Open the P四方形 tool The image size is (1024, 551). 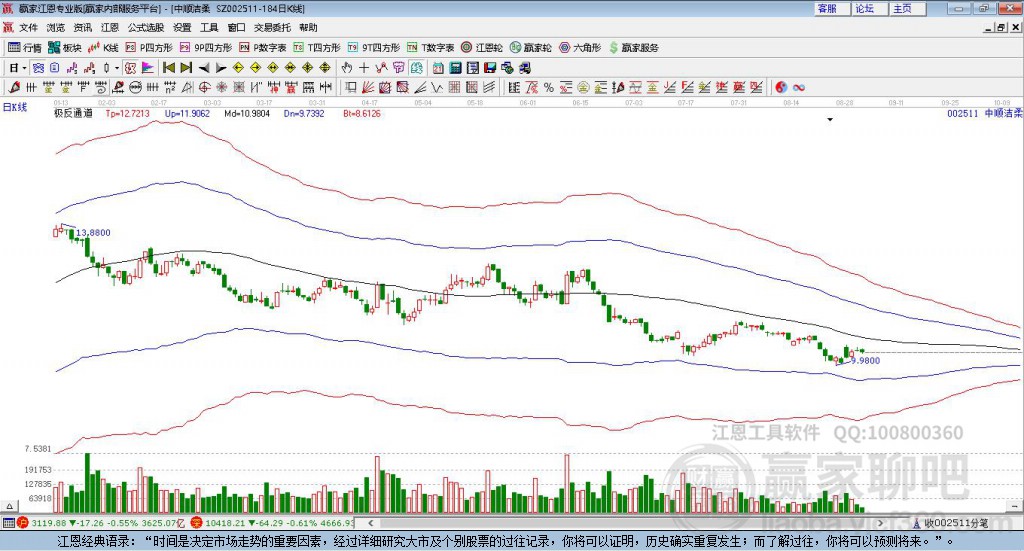[149, 48]
